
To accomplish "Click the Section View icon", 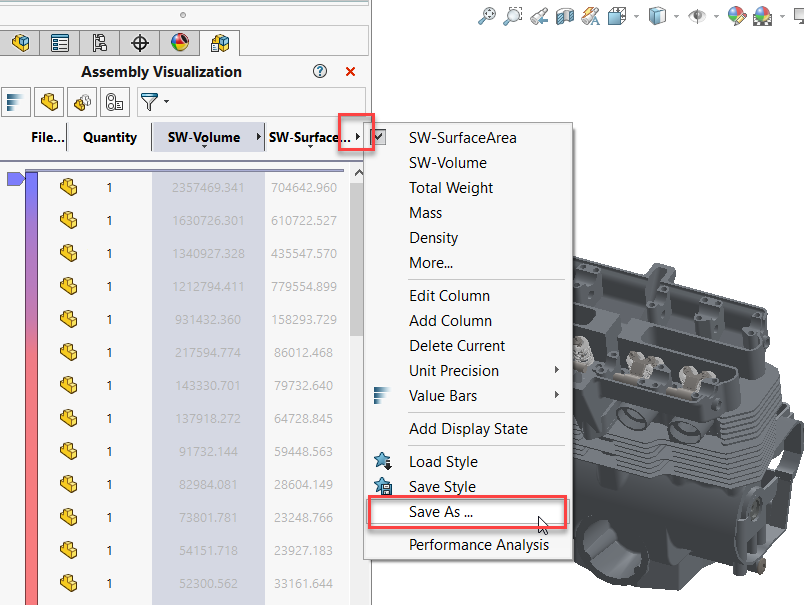I will click(x=565, y=16).
